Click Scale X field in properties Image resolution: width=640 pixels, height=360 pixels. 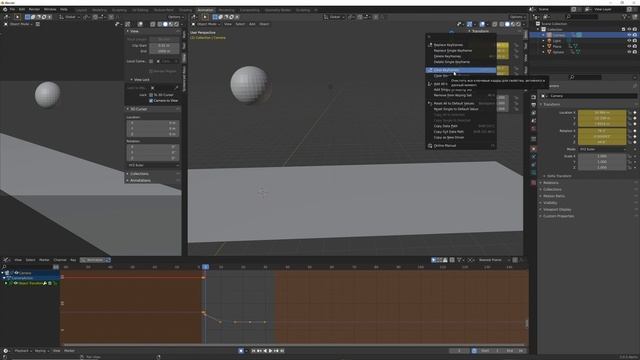602,156
